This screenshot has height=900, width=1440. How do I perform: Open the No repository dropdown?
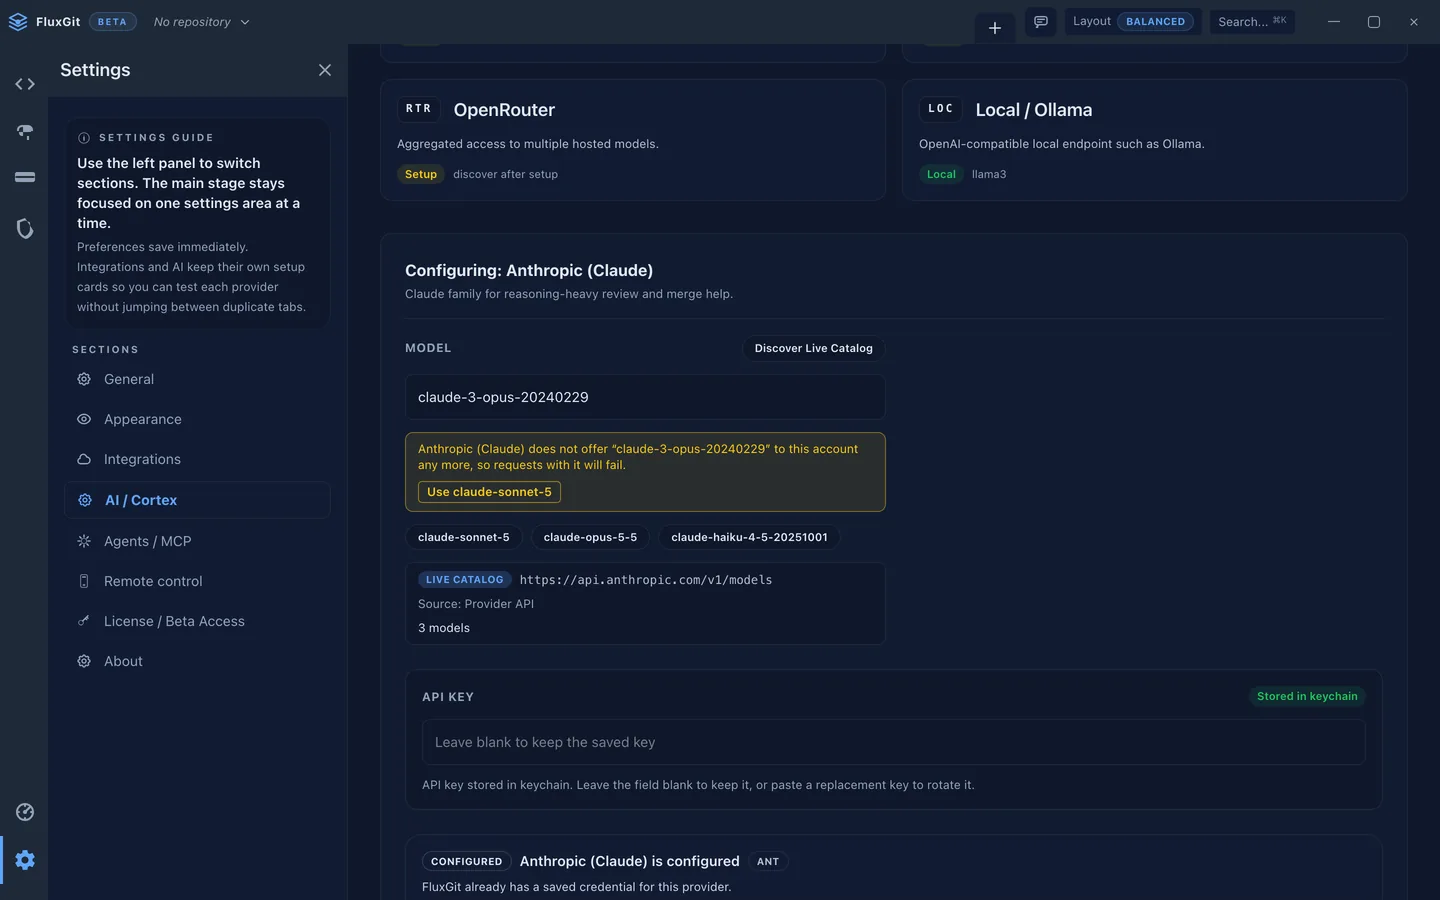[x=201, y=22]
